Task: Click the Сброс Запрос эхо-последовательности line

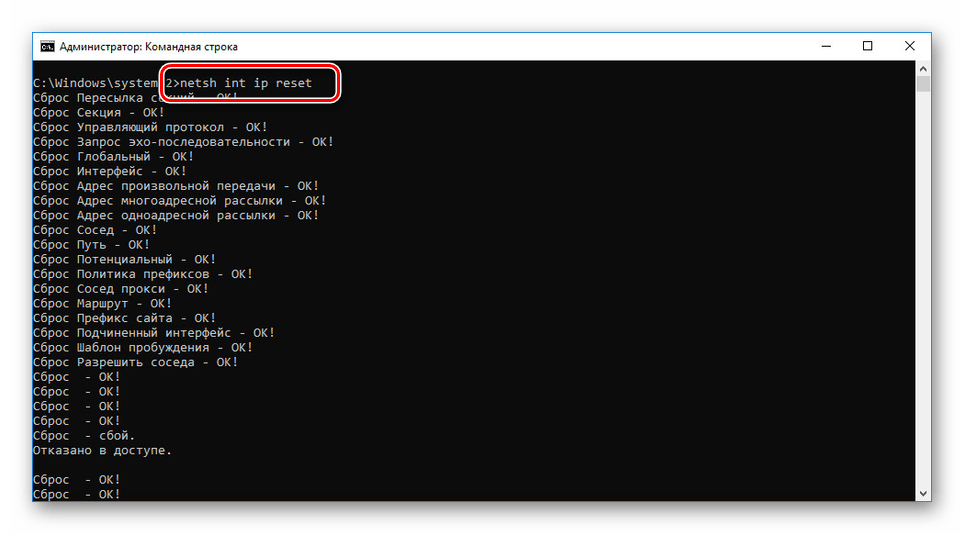Action: [183, 142]
